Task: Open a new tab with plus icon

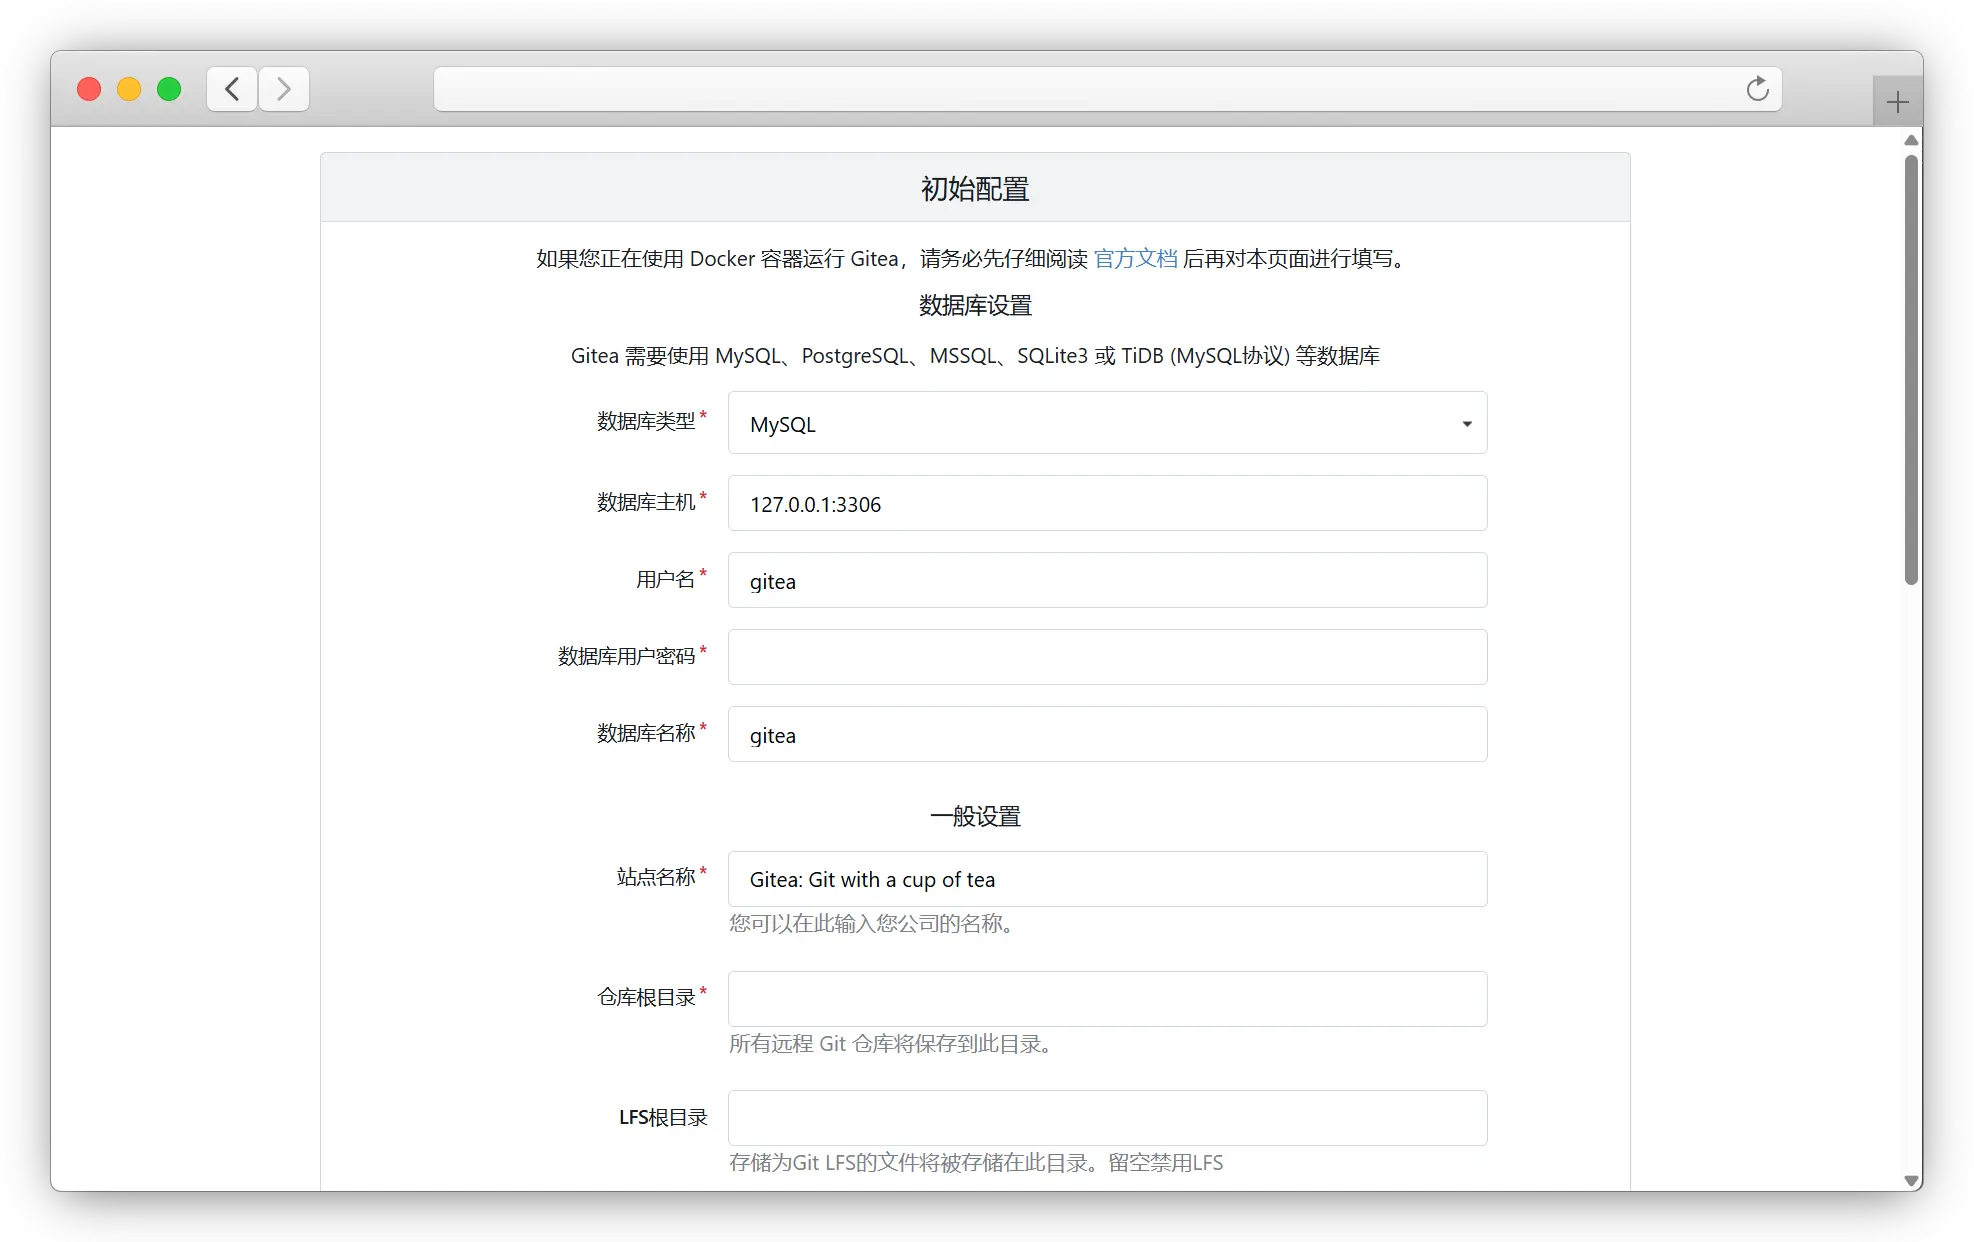Action: 1897,102
